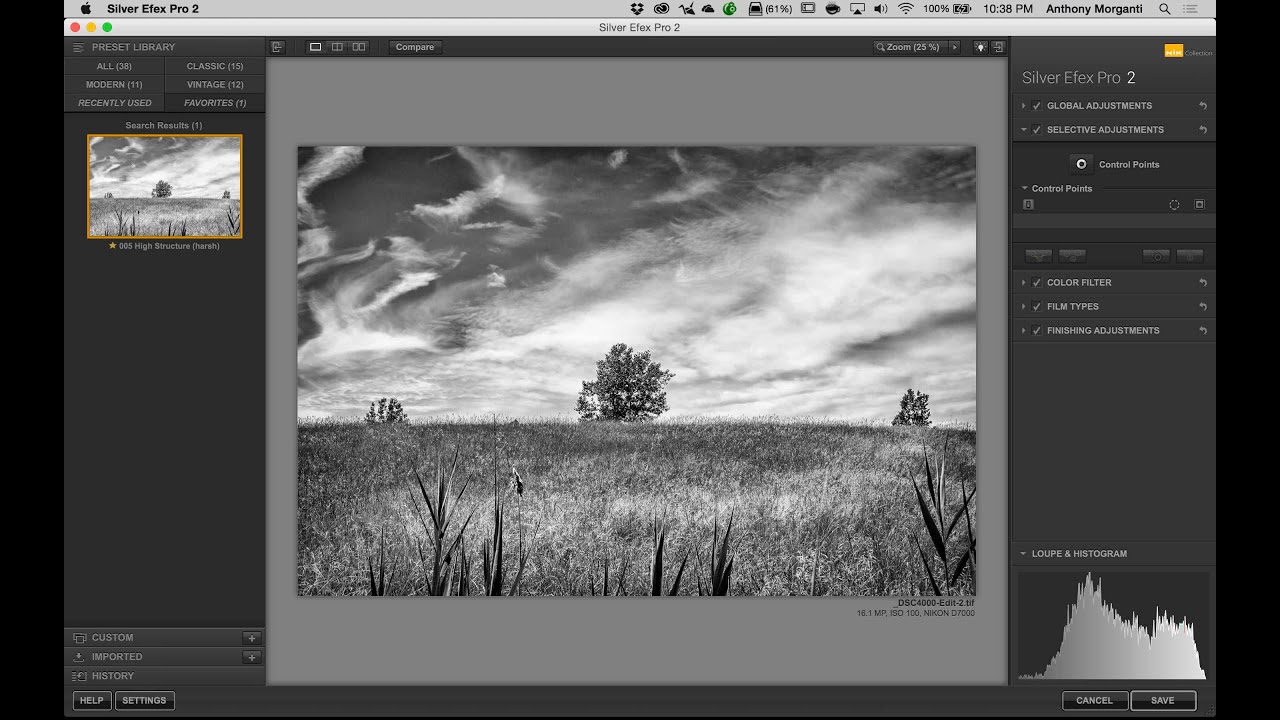
Task: Select split preview view mode
Action: tap(337, 47)
